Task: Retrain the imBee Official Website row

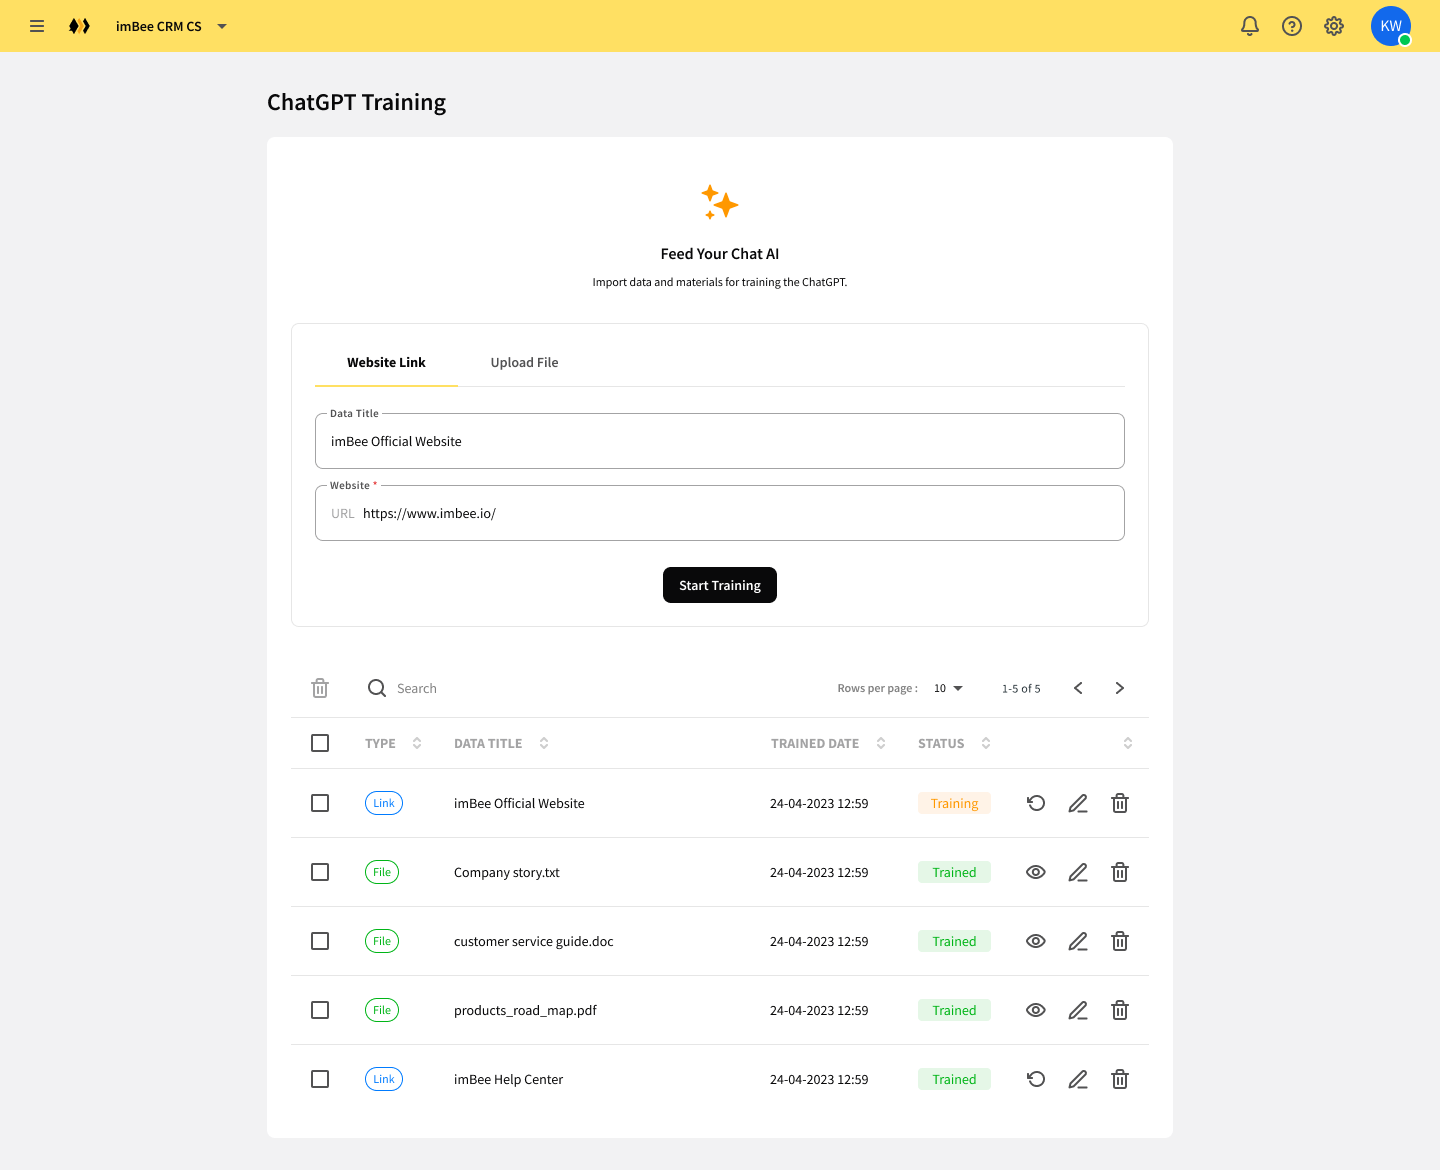Action: click(x=1036, y=803)
